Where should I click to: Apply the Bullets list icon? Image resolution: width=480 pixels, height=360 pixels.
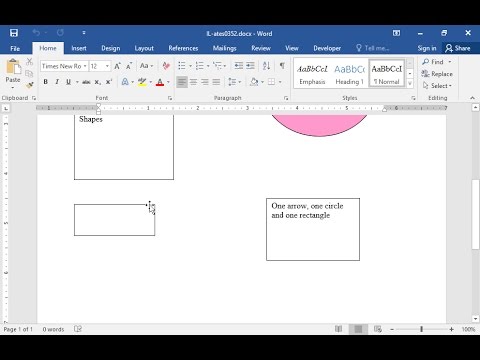pos(182,66)
